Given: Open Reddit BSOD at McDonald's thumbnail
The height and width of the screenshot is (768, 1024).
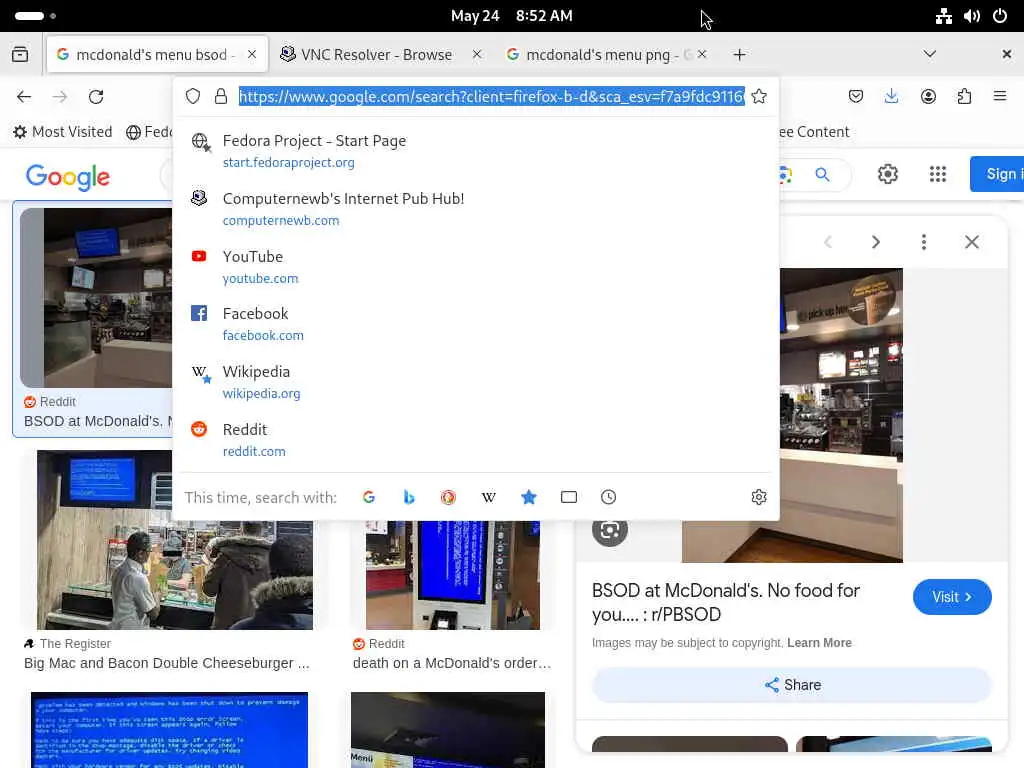Looking at the screenshot, I should (x=97, y=298).
